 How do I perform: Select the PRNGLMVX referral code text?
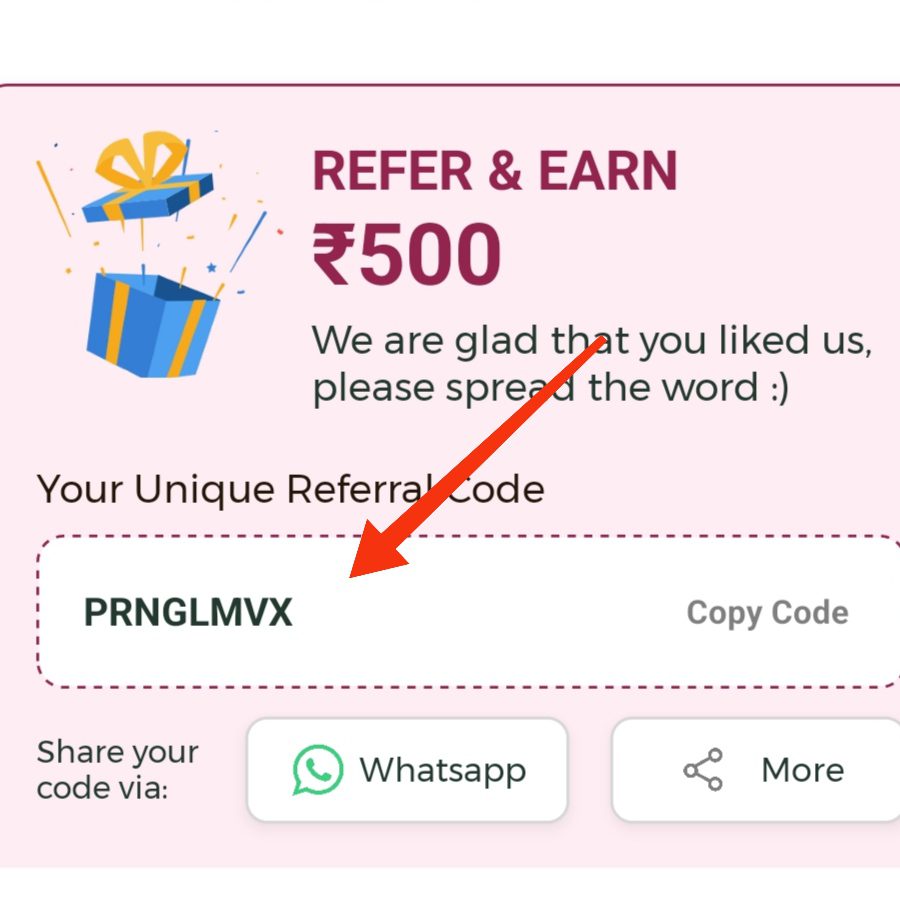tap(188, 612)
